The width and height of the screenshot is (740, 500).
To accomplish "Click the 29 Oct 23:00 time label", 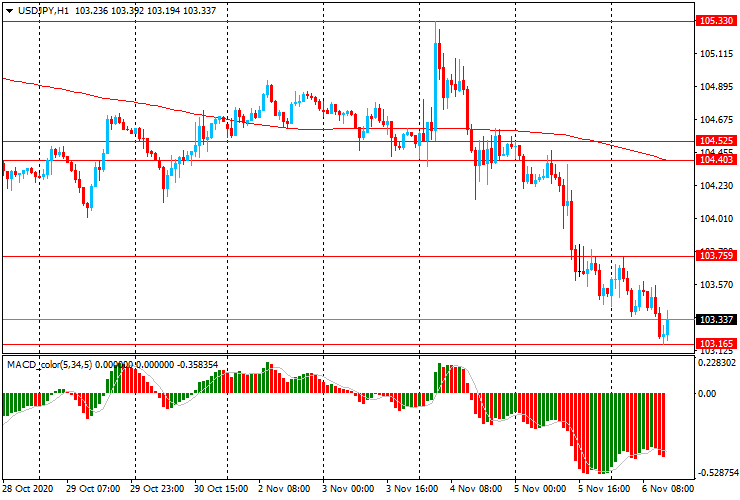I will pyautogui.click(x=157, y=489).
